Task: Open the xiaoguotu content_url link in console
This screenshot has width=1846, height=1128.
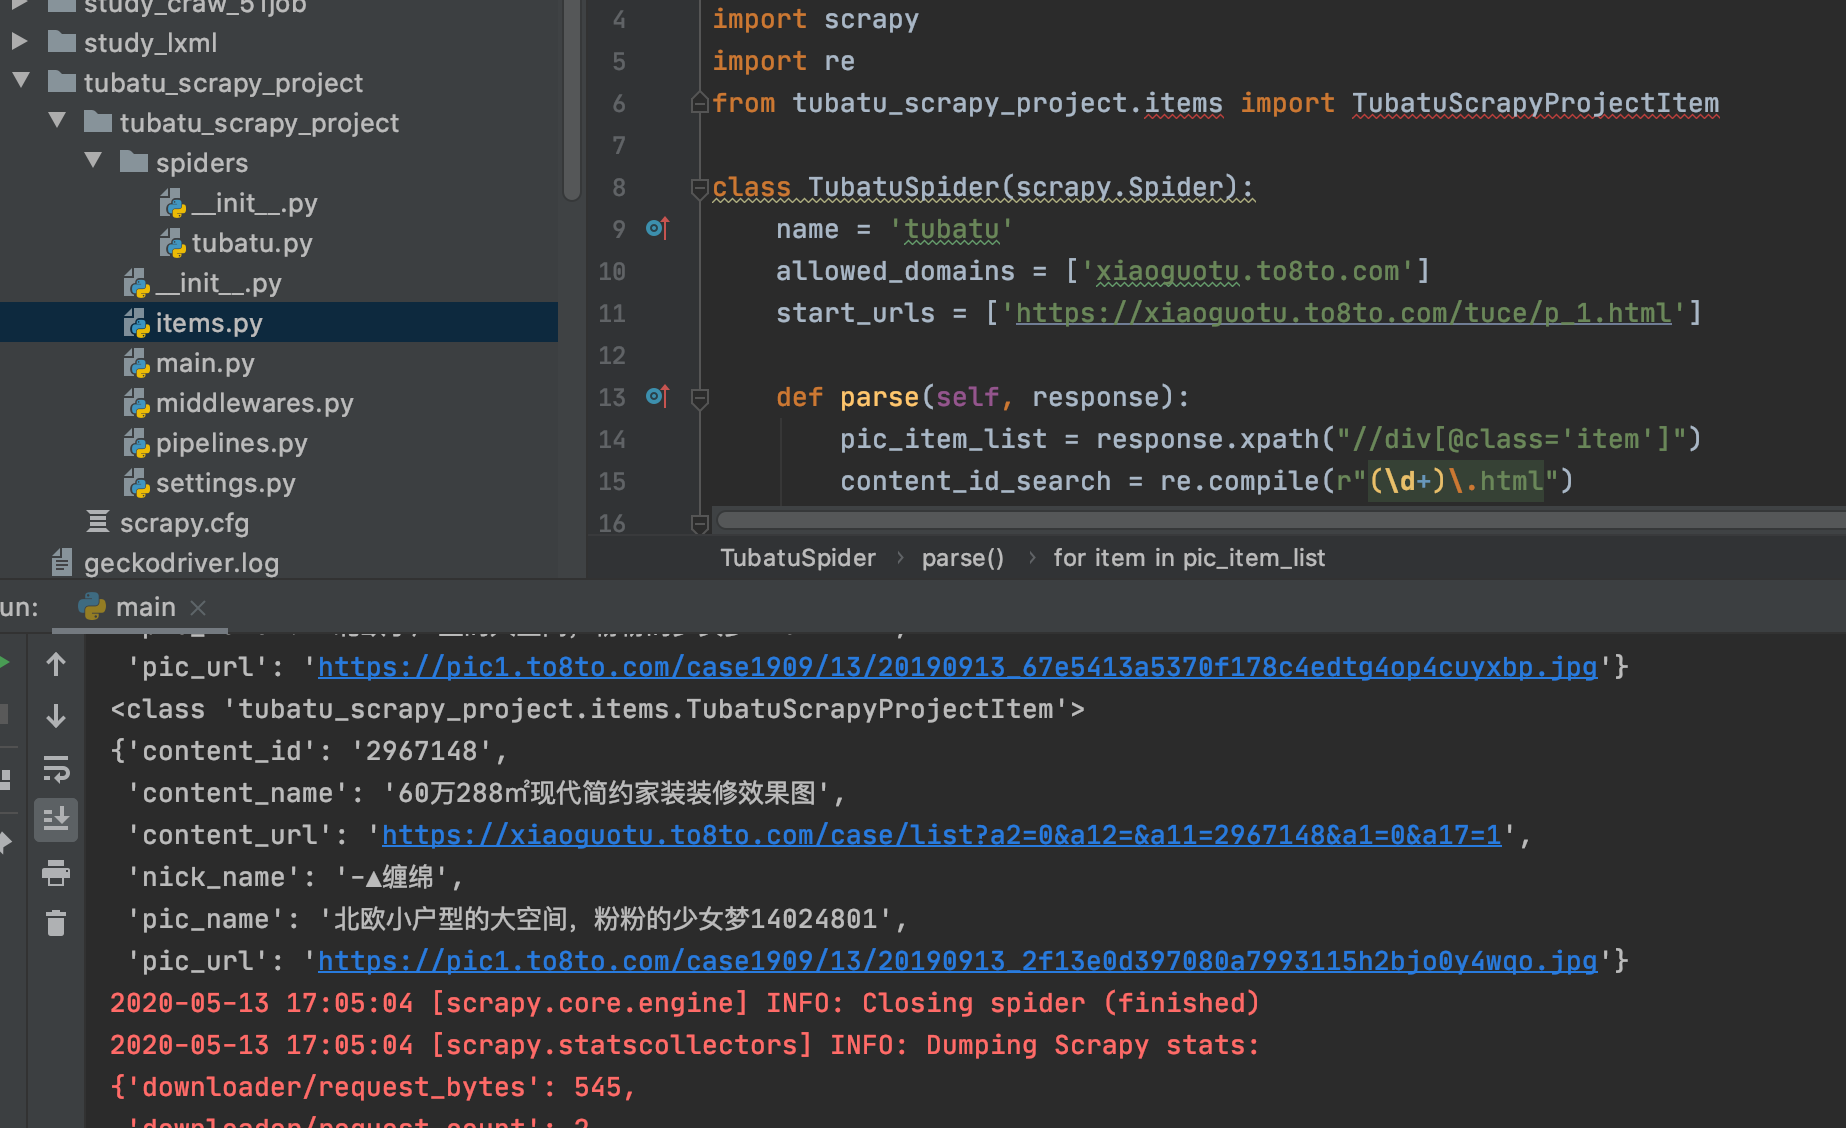Action: coord(941,835)
